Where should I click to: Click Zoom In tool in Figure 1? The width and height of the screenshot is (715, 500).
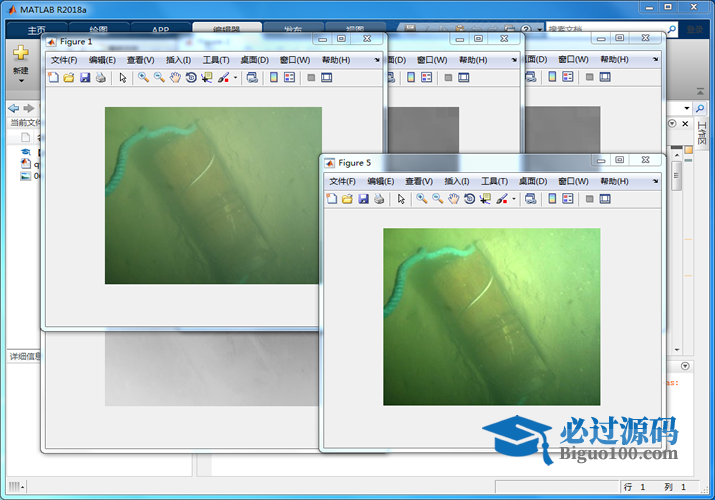(143, 77)
